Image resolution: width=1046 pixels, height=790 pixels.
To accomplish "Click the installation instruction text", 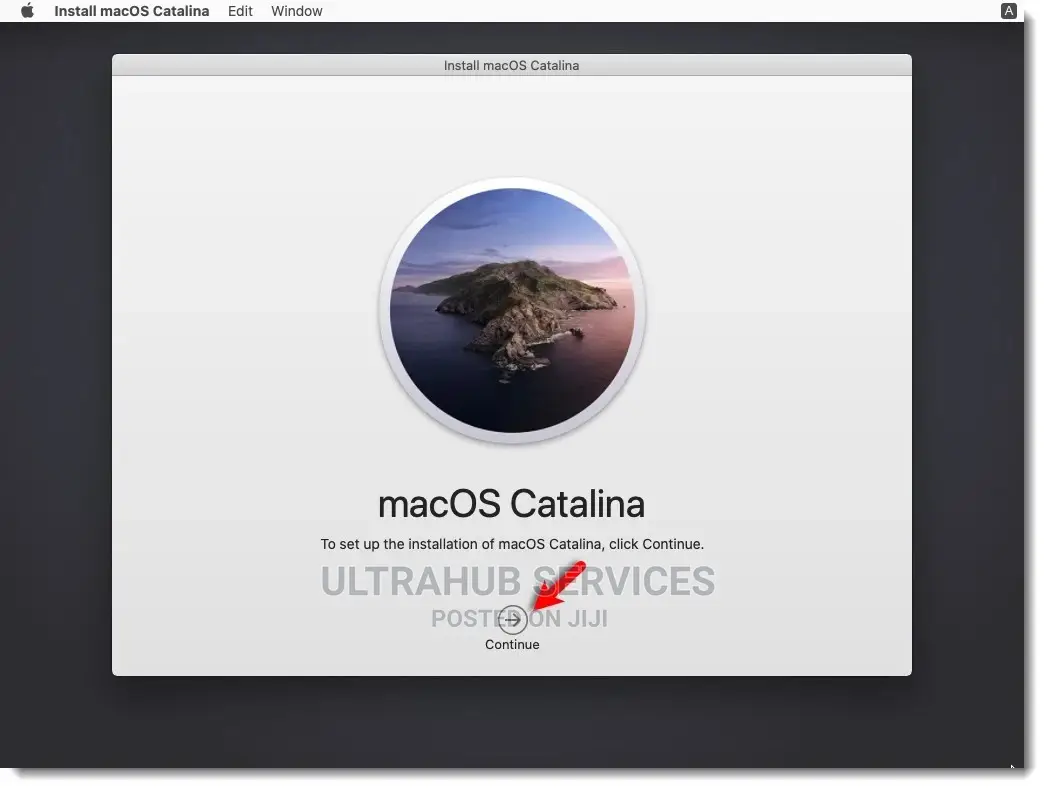I will click(x=512, y=544).
